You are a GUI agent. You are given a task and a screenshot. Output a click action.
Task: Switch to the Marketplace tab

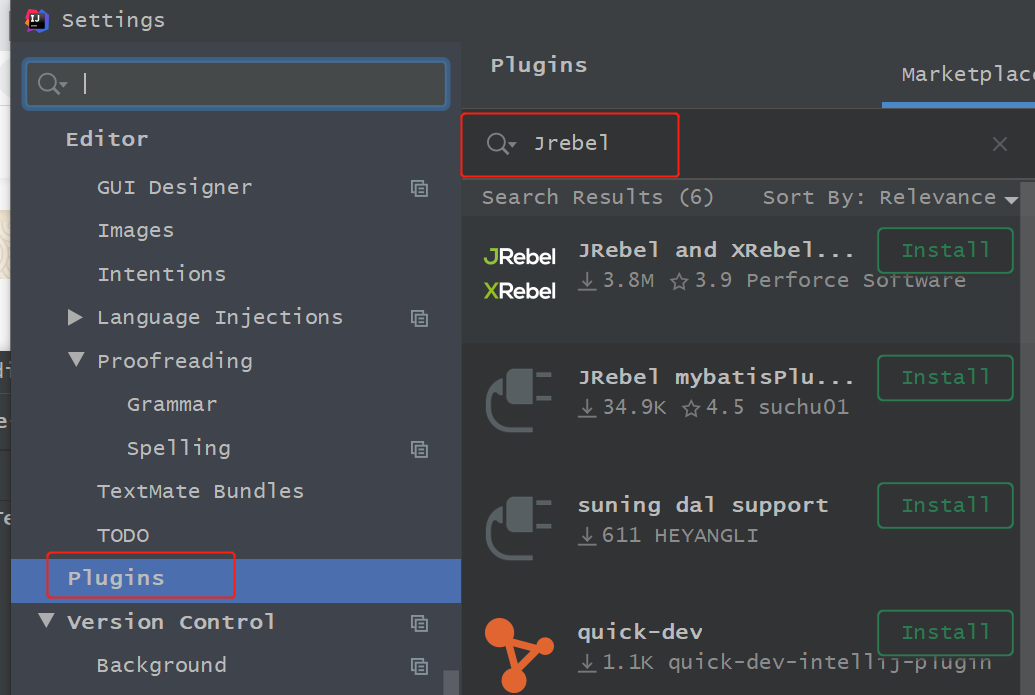tap(967, 75)
